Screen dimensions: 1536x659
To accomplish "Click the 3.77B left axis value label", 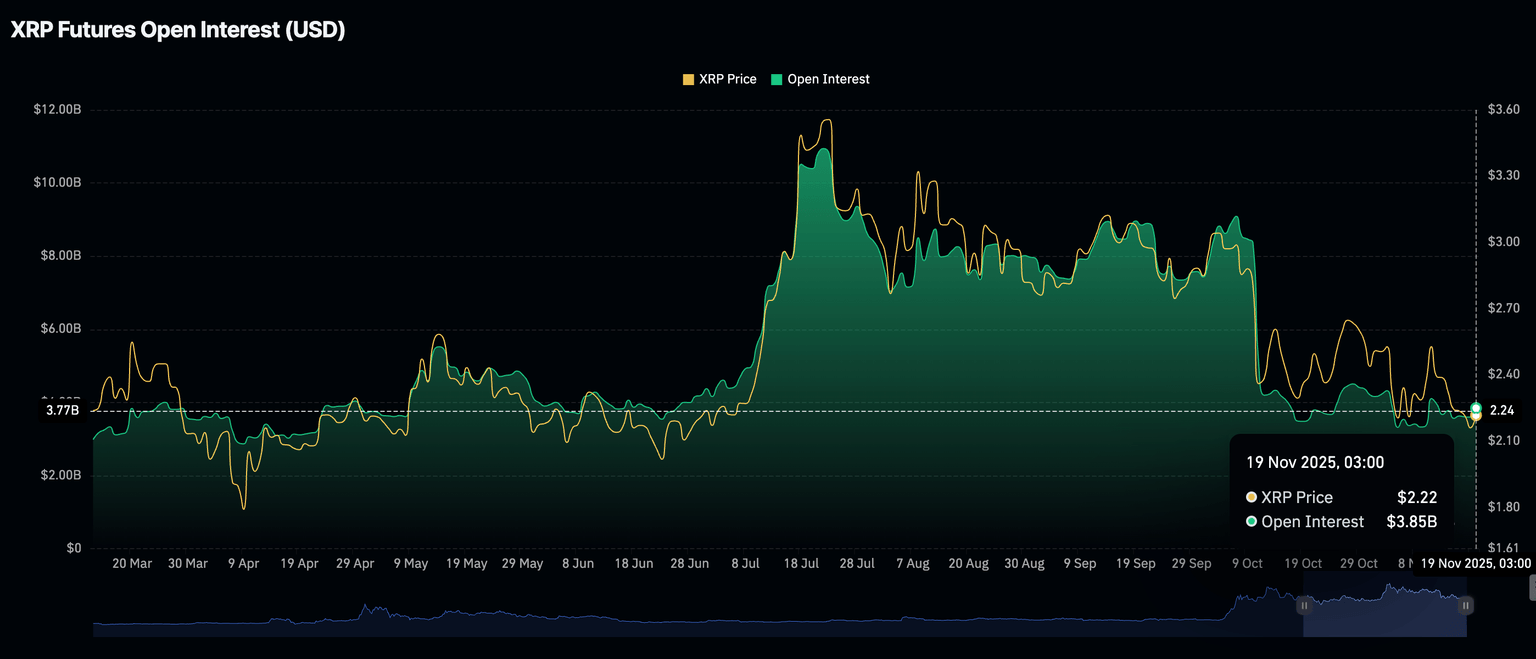I will 62,410.
